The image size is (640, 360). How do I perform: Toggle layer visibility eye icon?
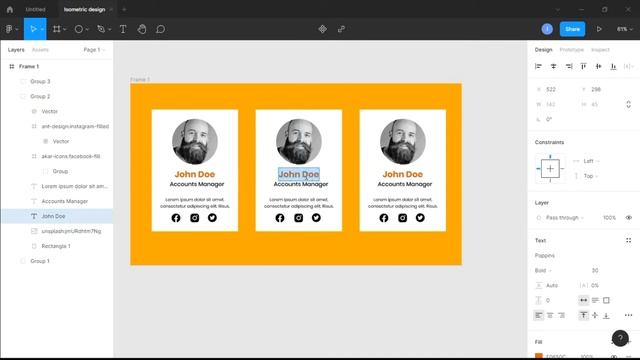click(629, 218)
